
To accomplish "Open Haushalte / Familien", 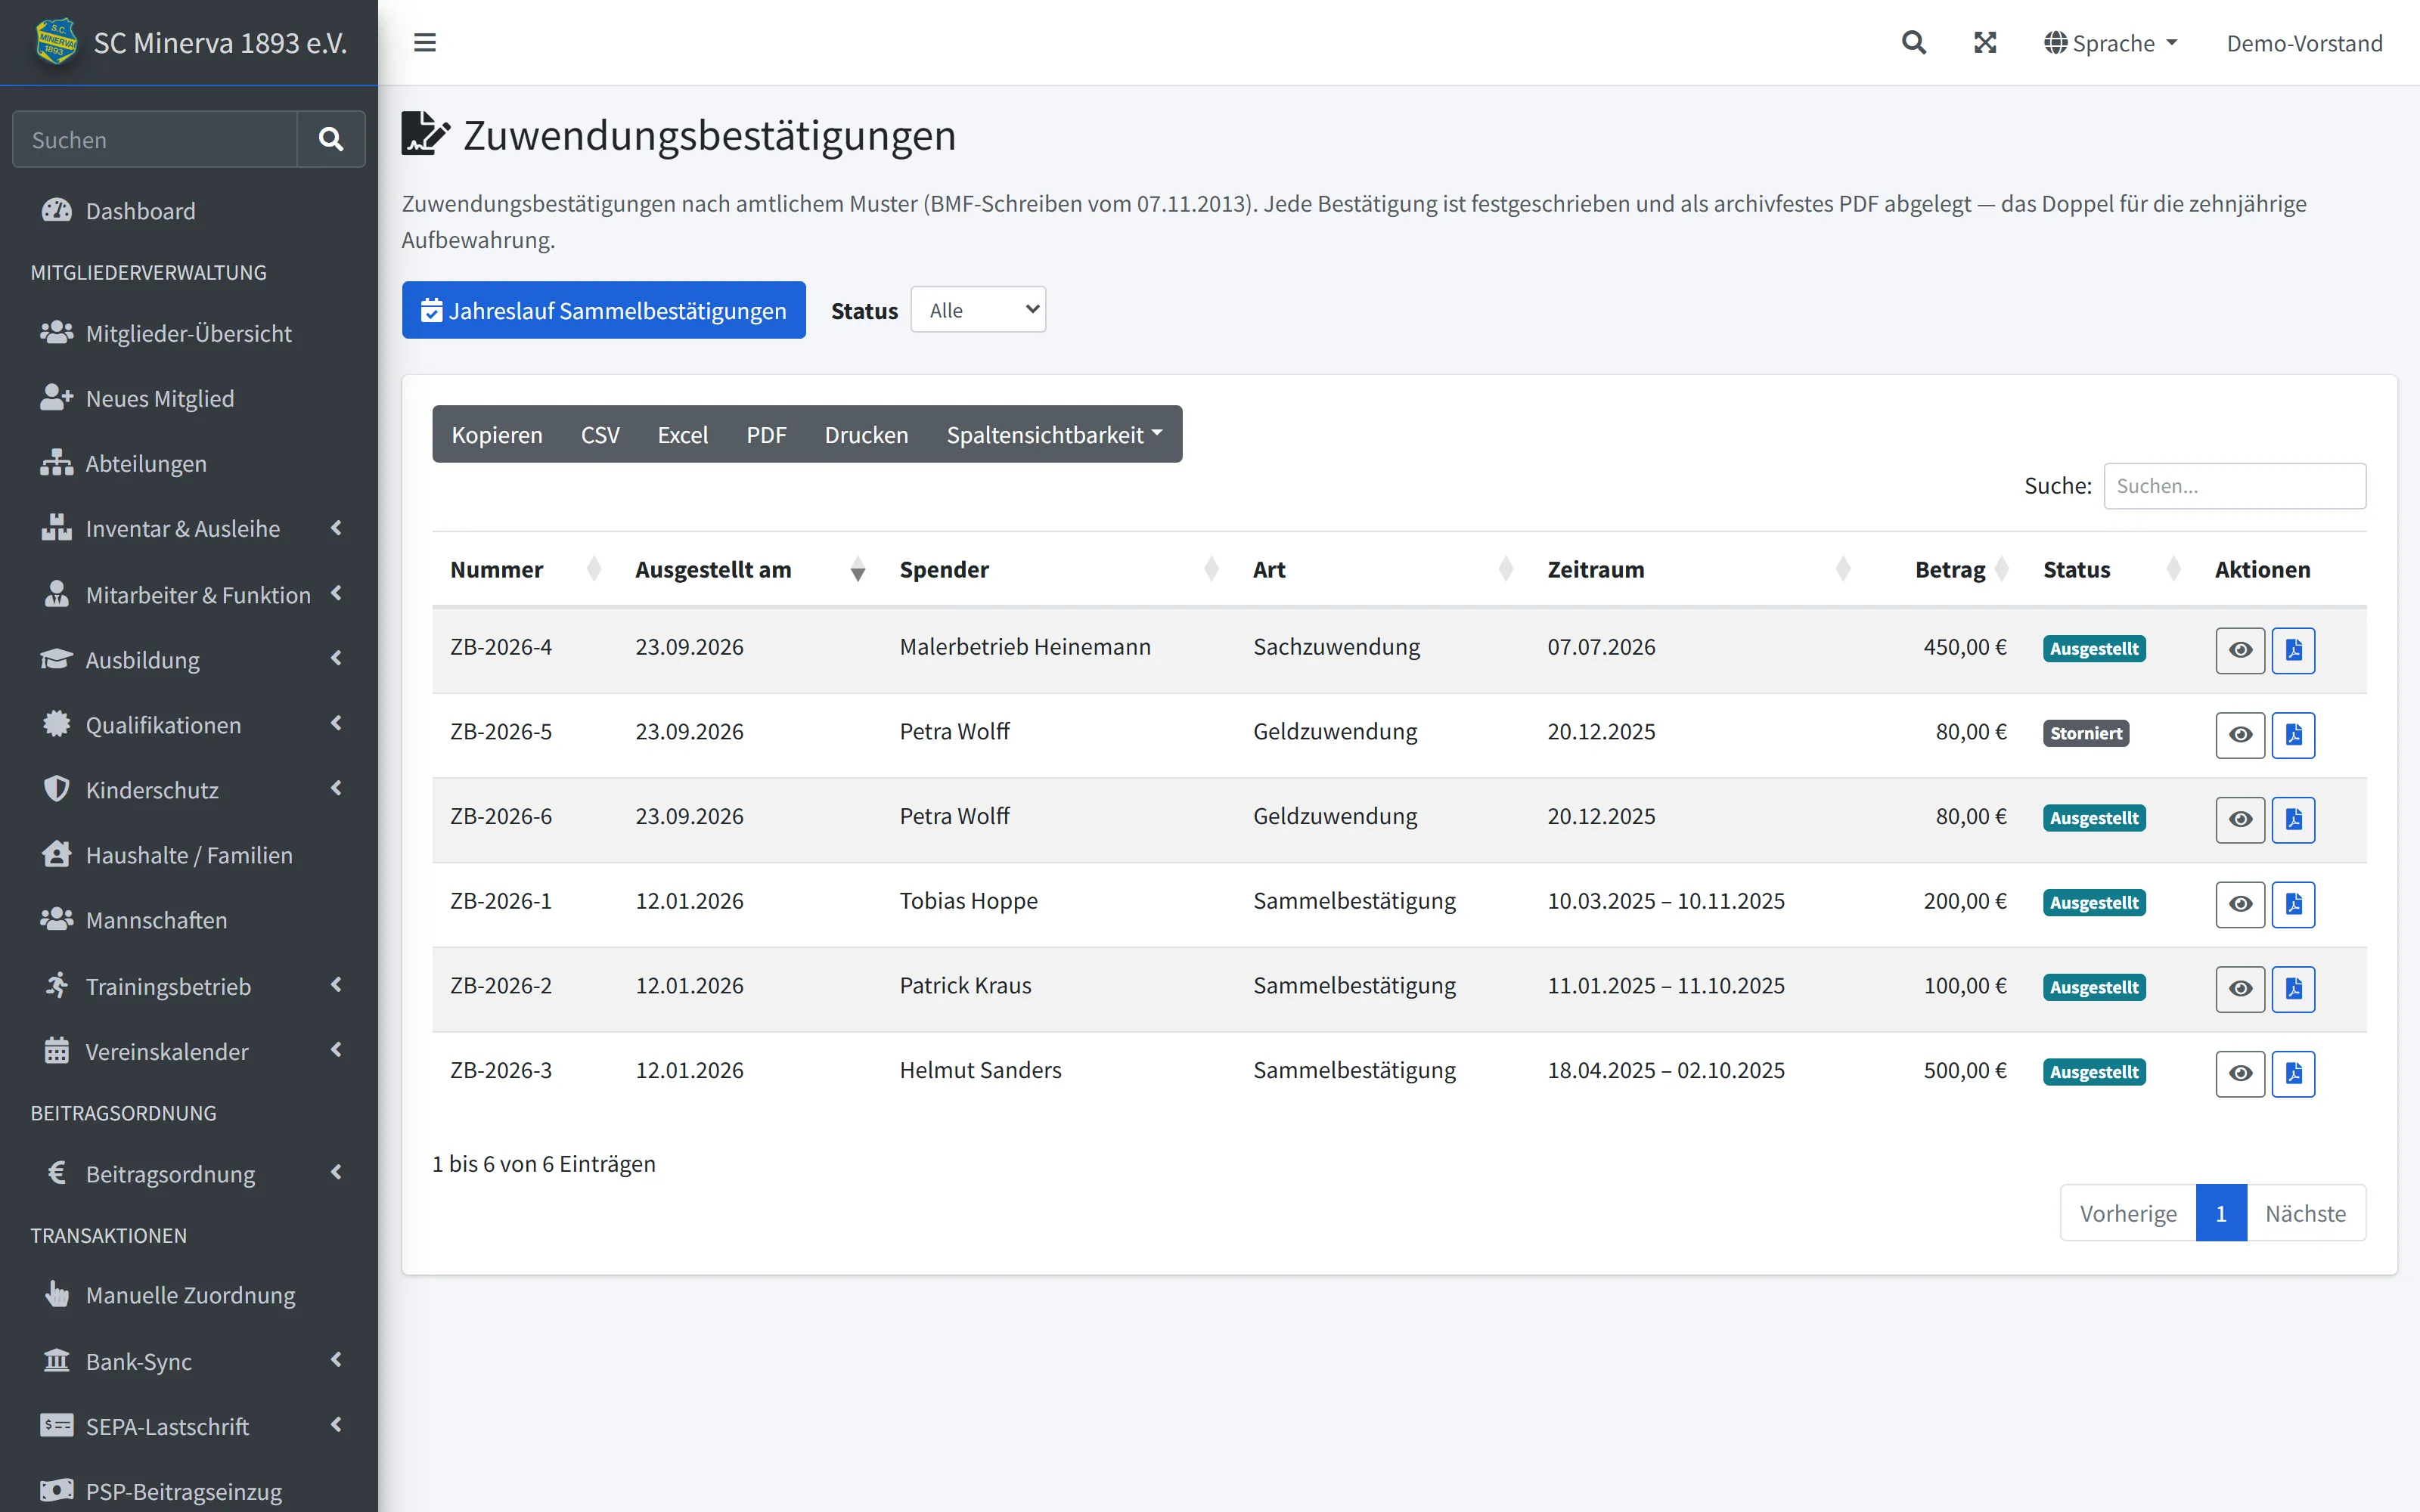I will click(x=189, y=855).
